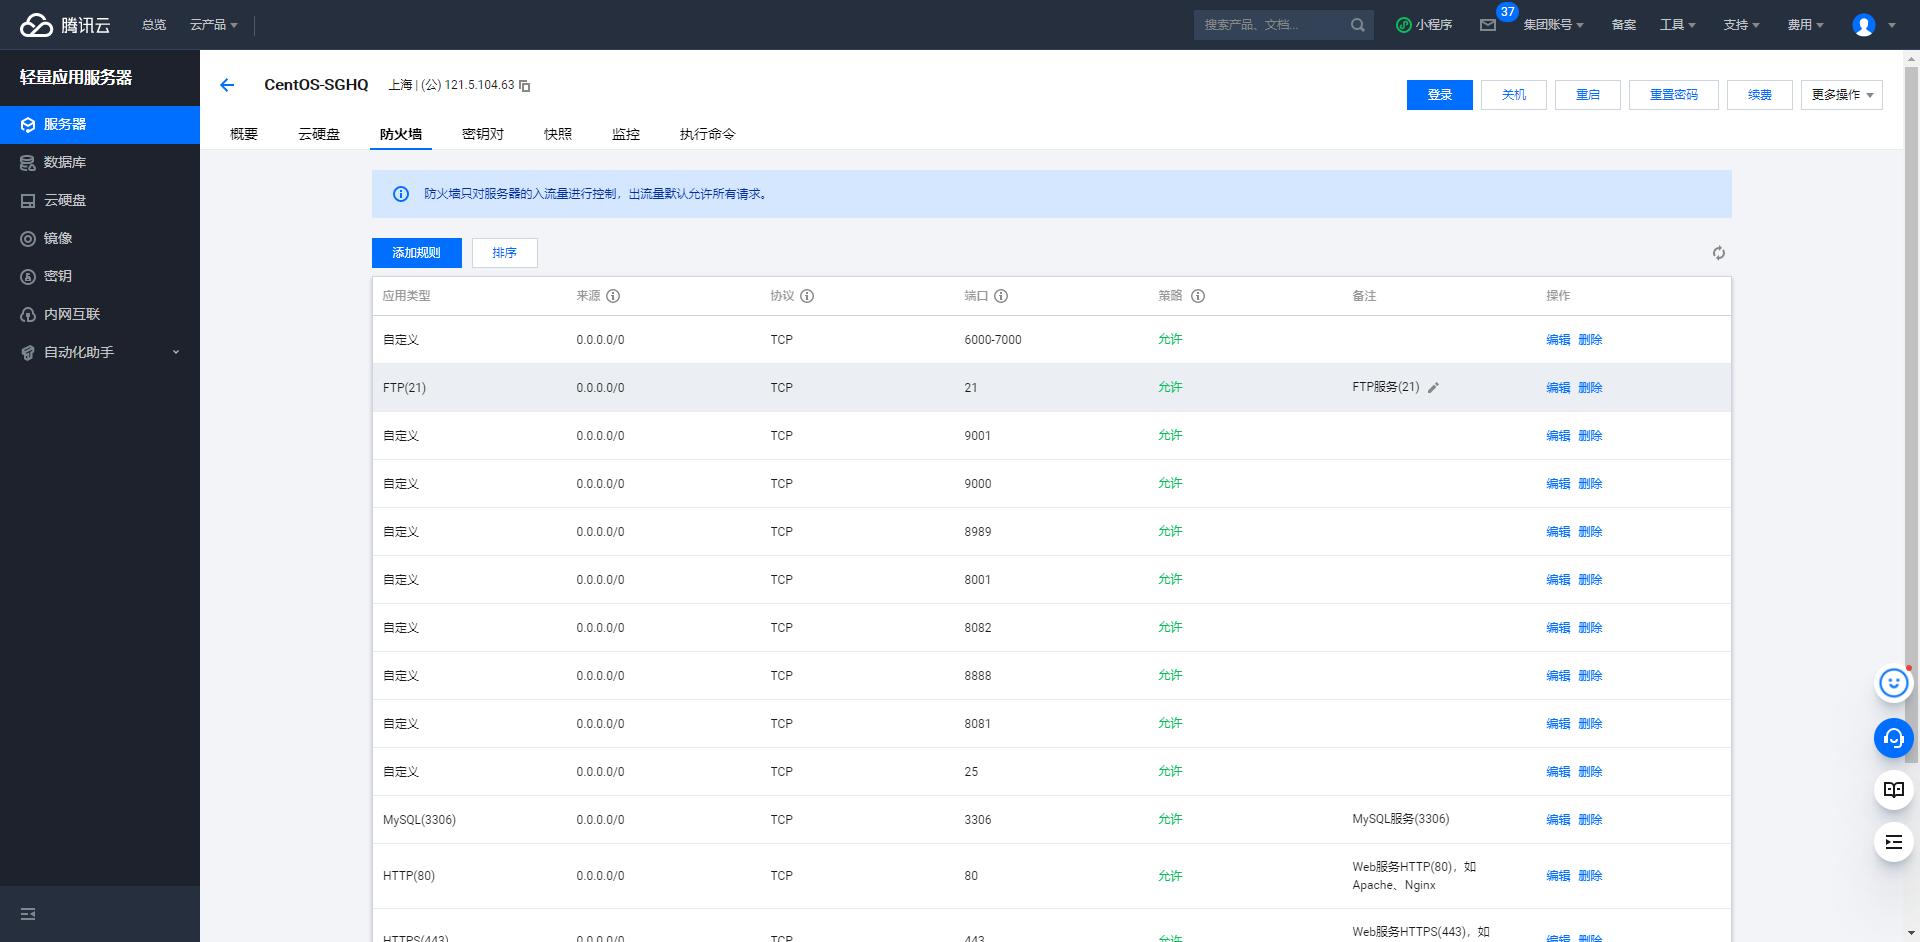Click 编辑 for port 6000-7000 rule
The width and height of the screenshot is (1920, 942).
1558,340
